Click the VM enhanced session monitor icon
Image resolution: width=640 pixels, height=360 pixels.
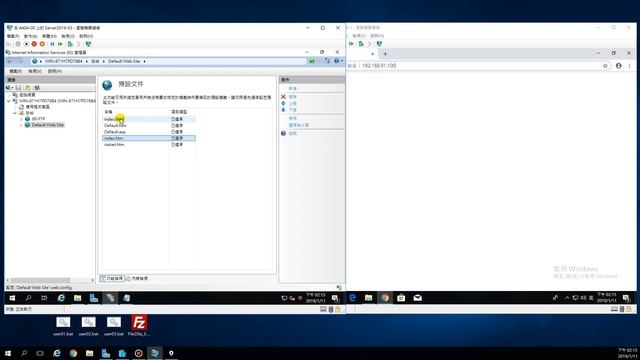point(88,44)
